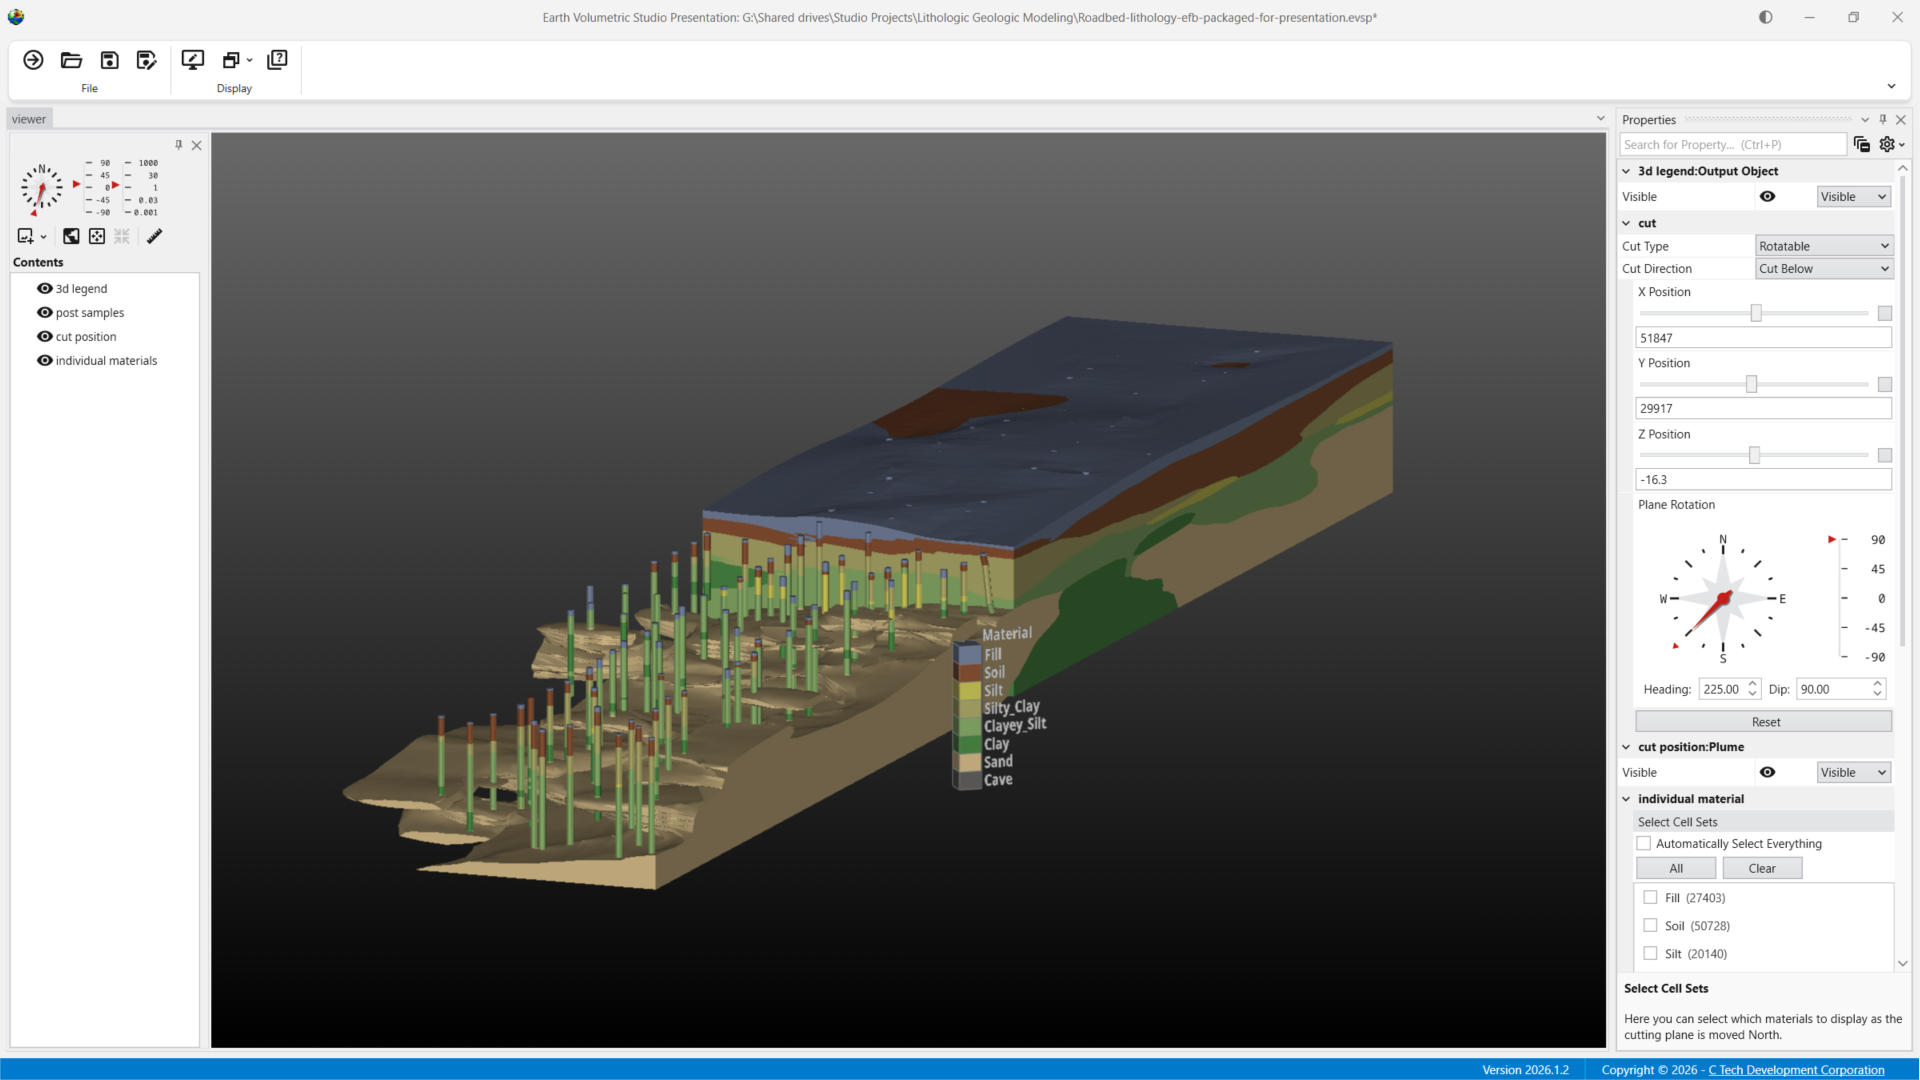The height and width of the screenshot is (1080, 1920).
Task: Click the Clear button in Select Cell Sets
Action: [x=1761, y=867]
